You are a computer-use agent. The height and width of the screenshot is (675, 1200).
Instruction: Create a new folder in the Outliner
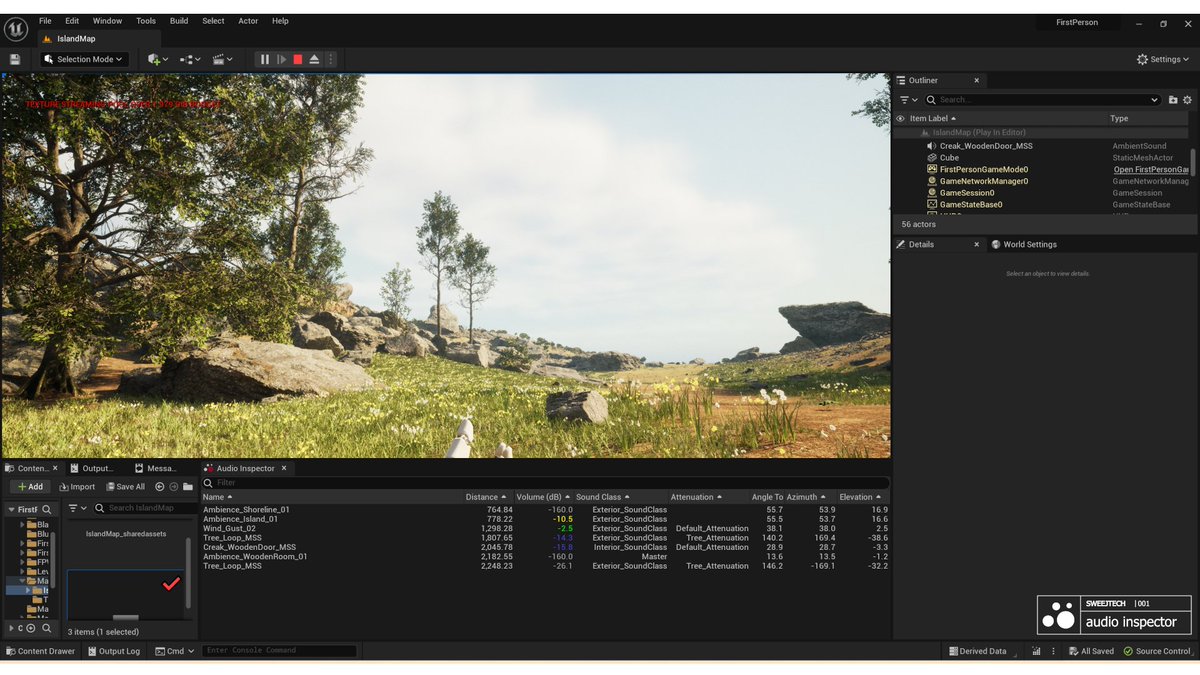[x=1173, y=100]
